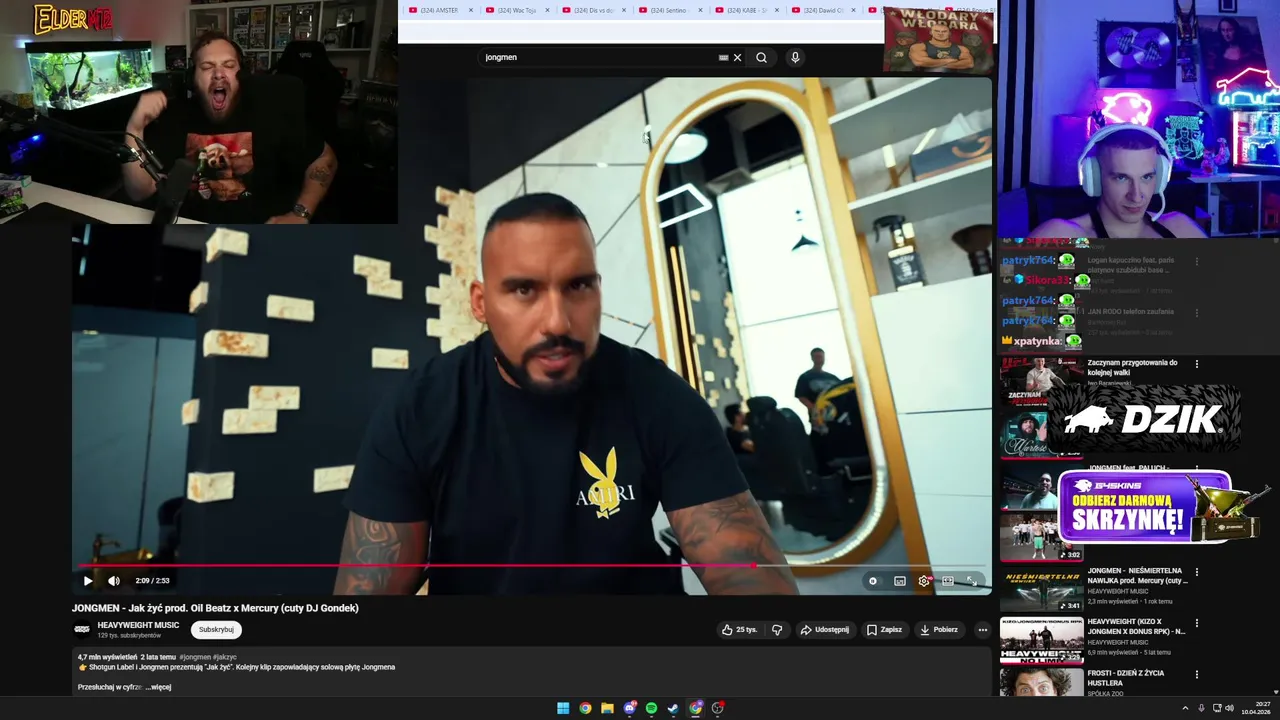The image size is (1280, 720).
Task: Open options menu for HEAVYWEIGHT KIZO video
Action: point(1196,623)
